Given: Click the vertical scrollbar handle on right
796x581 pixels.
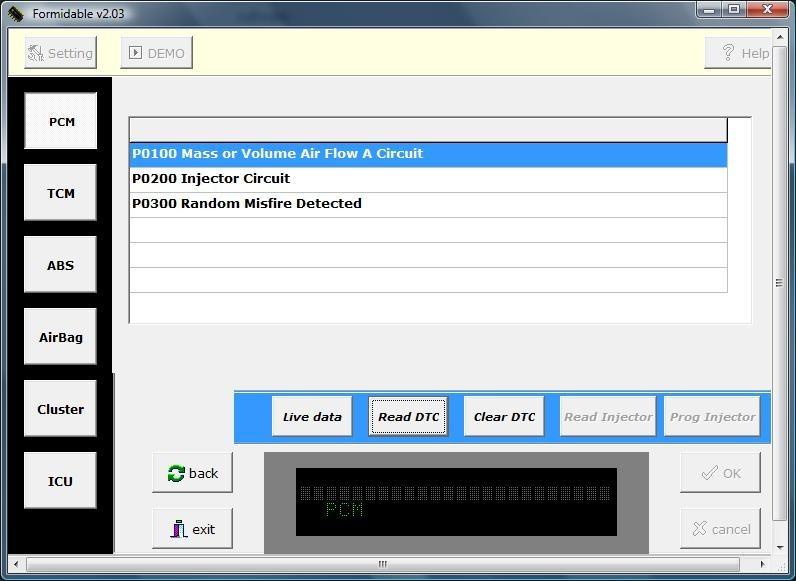Looking at the screenshot, I should [x=779, y=284].
